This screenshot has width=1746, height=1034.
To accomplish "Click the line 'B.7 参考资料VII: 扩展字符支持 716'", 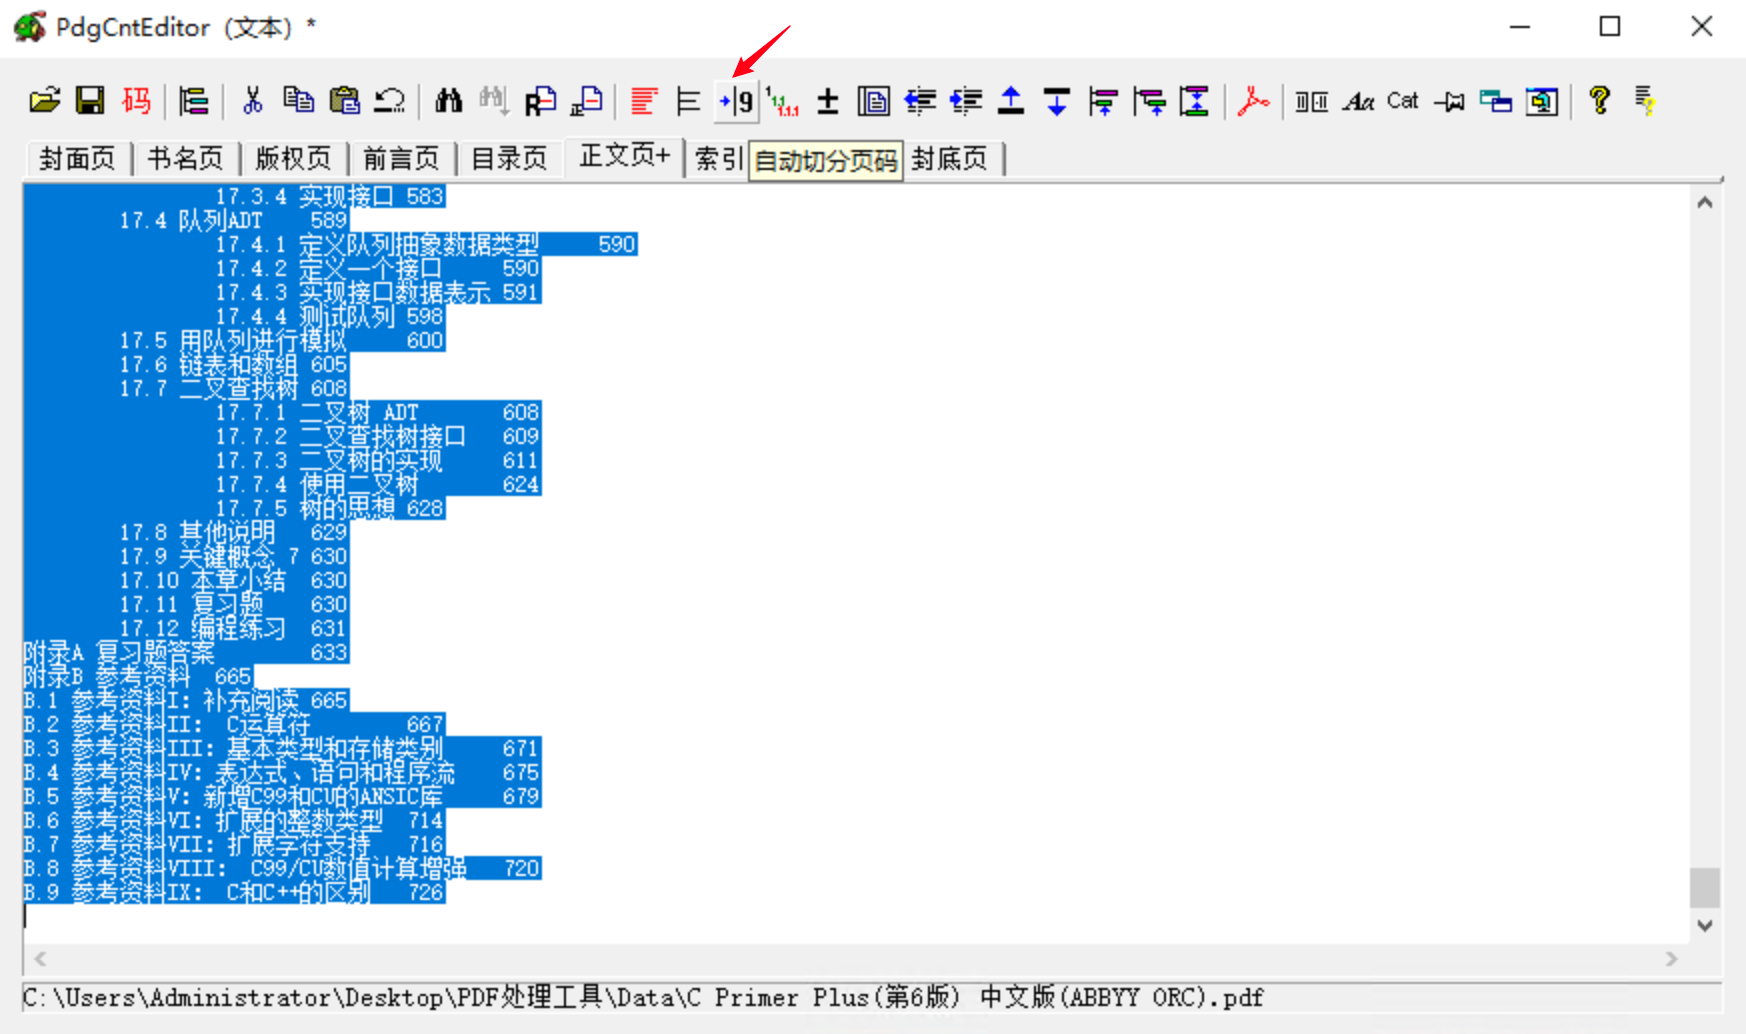I will 234,844.
